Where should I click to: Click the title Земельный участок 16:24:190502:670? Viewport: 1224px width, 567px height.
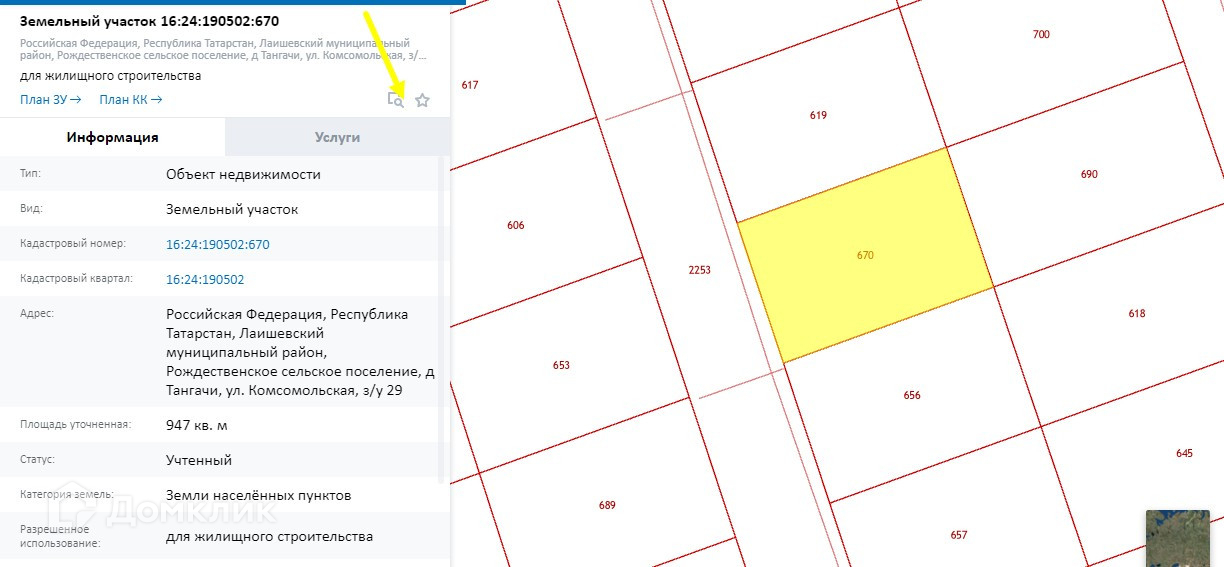point(149,20)
